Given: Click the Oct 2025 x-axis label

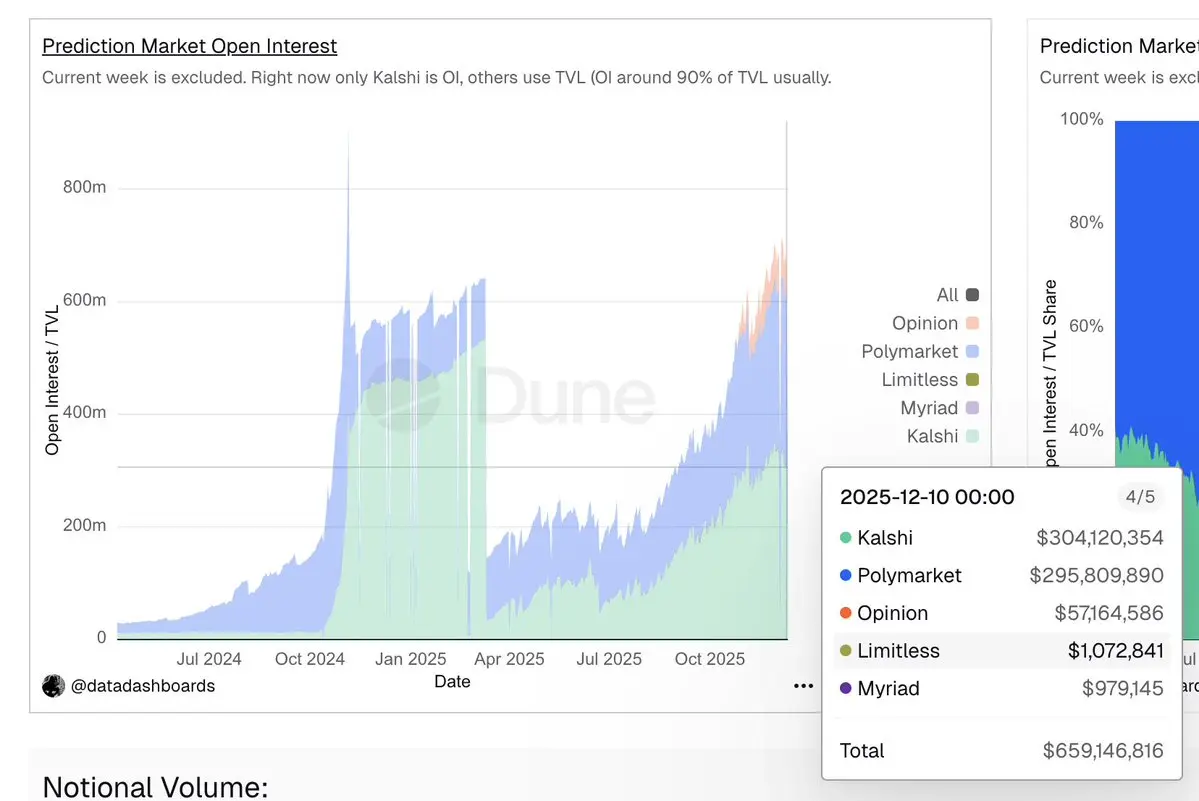Looking at the screenshot, I should tap(710, 659).
